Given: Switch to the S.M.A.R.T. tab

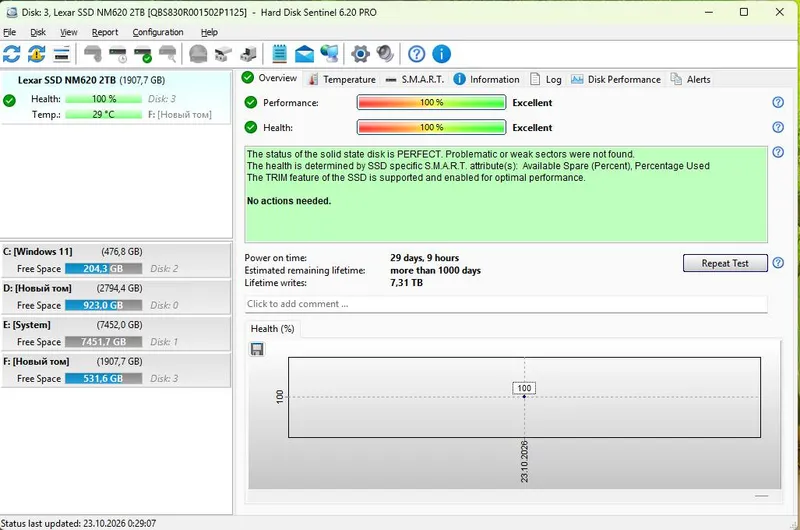Looking at the screenshot, I should 415,80.
